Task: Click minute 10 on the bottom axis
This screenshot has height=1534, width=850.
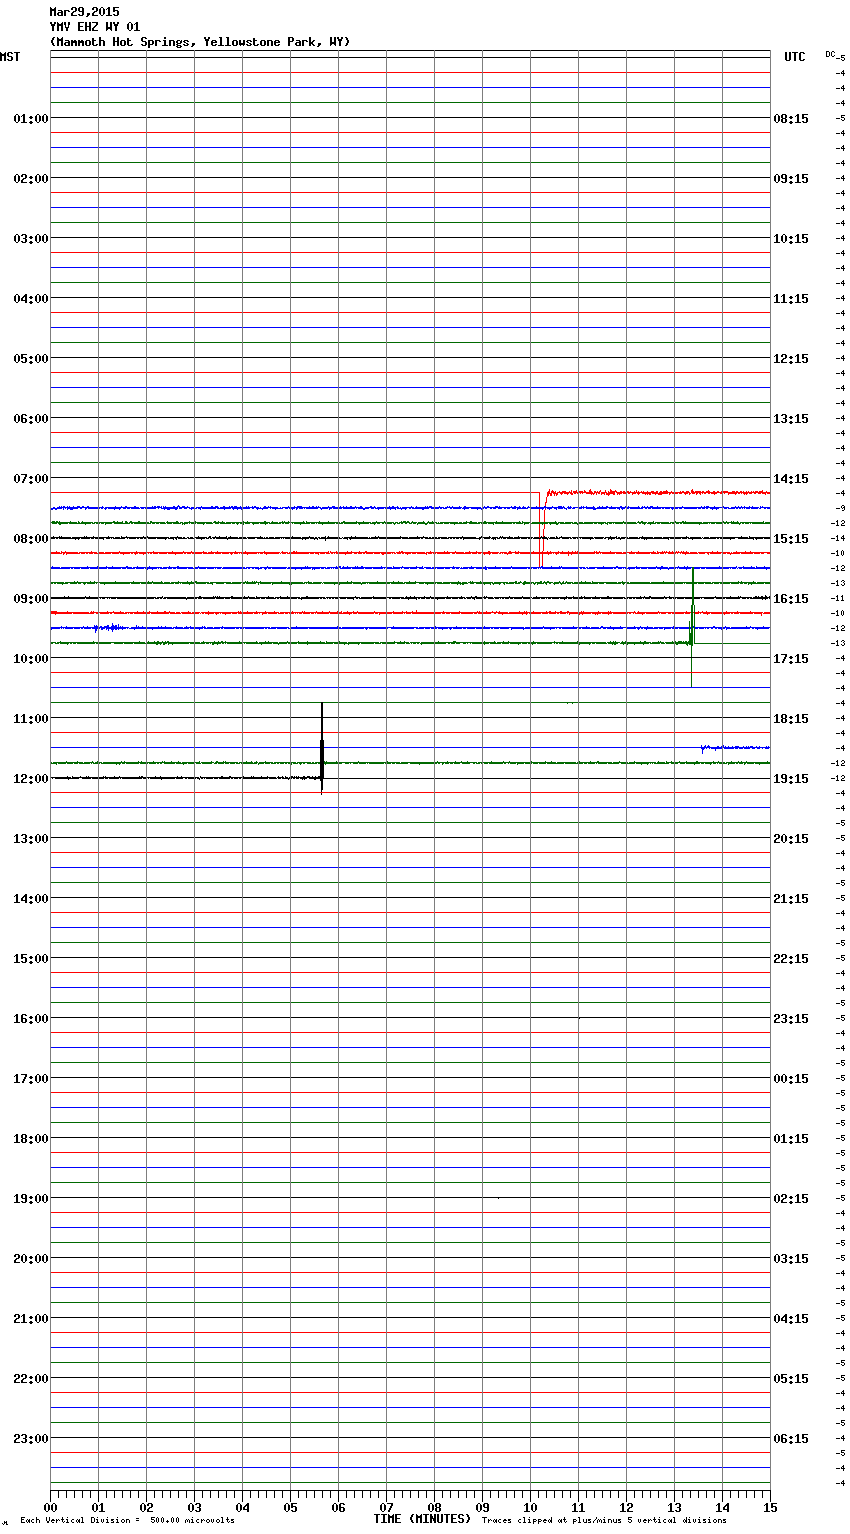Action: [530, 1506]
